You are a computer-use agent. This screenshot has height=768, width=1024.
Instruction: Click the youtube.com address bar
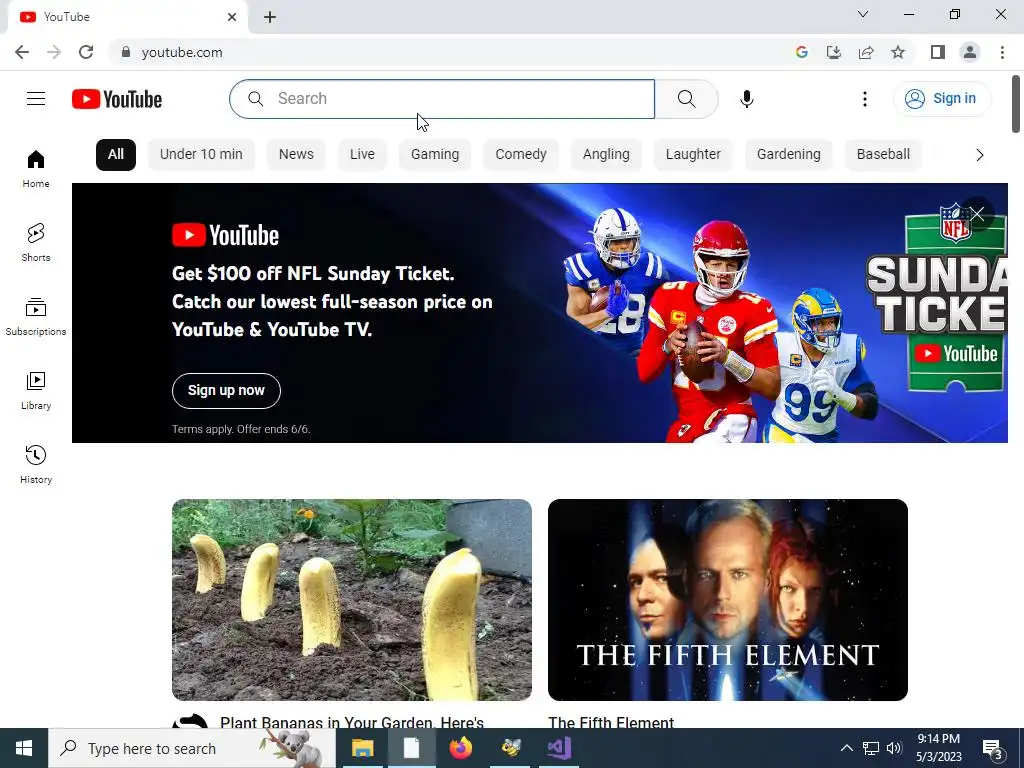[451, 52]
